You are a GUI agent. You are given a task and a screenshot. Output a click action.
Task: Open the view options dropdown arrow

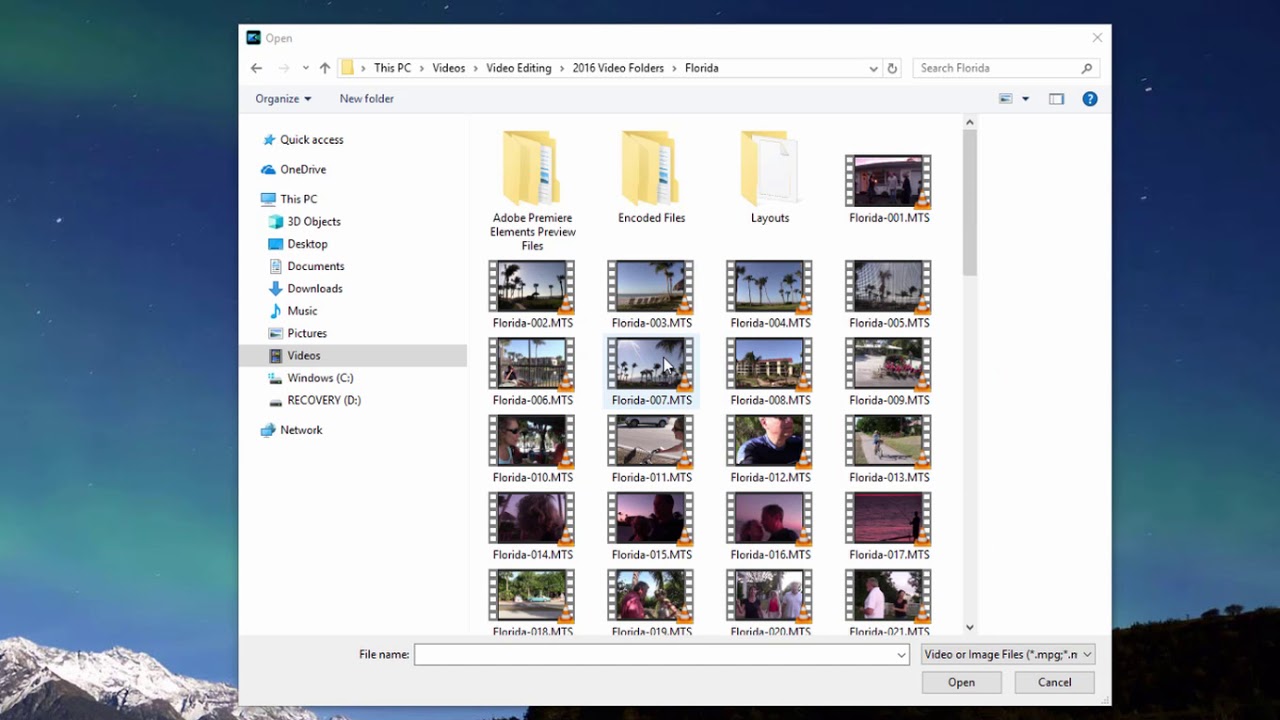(1025, 99)
